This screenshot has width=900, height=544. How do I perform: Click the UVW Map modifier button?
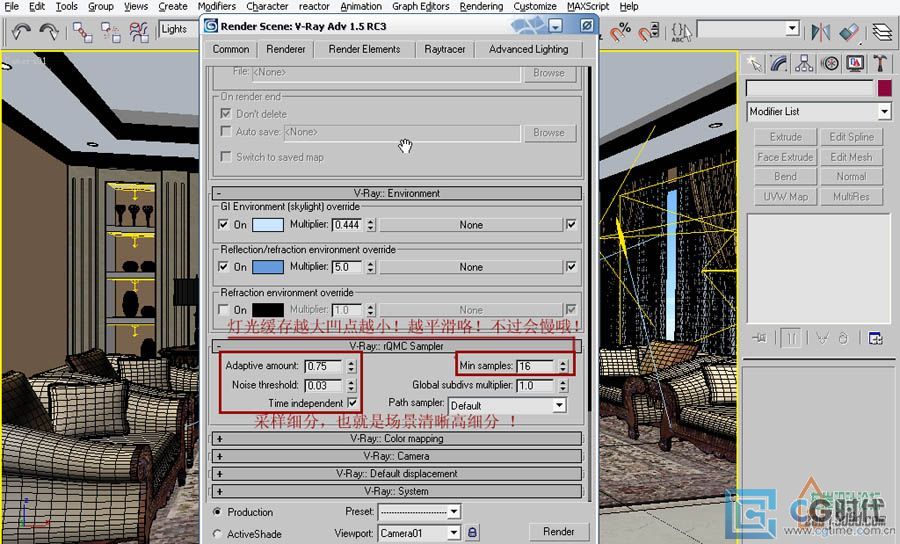pos(785,196)
